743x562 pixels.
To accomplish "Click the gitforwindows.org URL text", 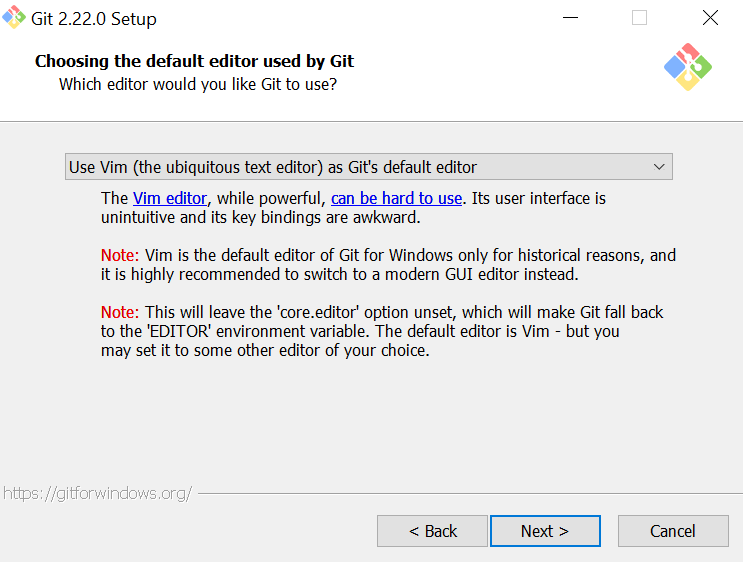I will pos(97,493).
